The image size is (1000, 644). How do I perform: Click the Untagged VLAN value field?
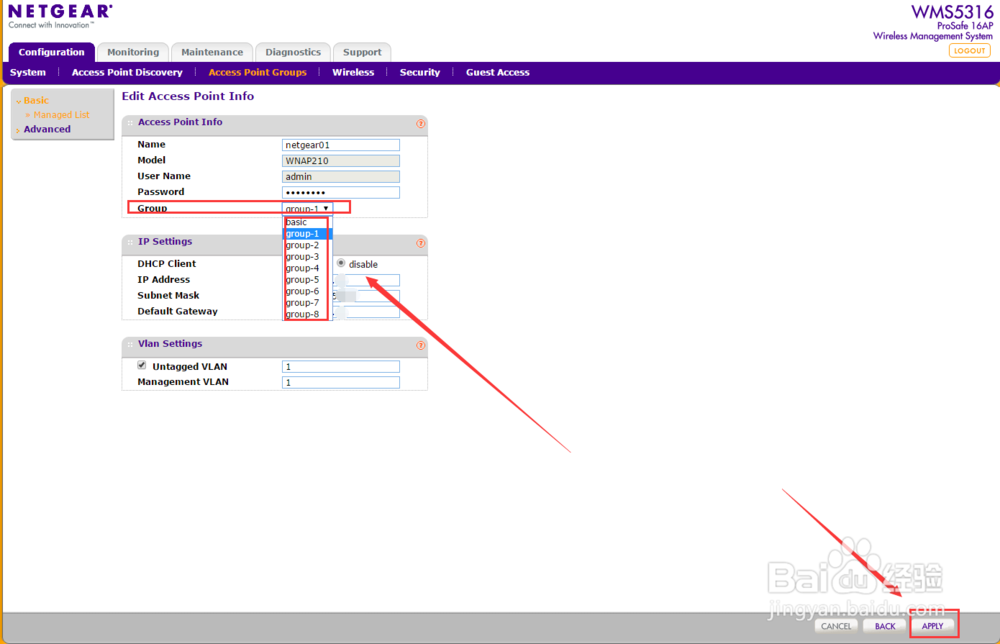(x=341, y=367)
